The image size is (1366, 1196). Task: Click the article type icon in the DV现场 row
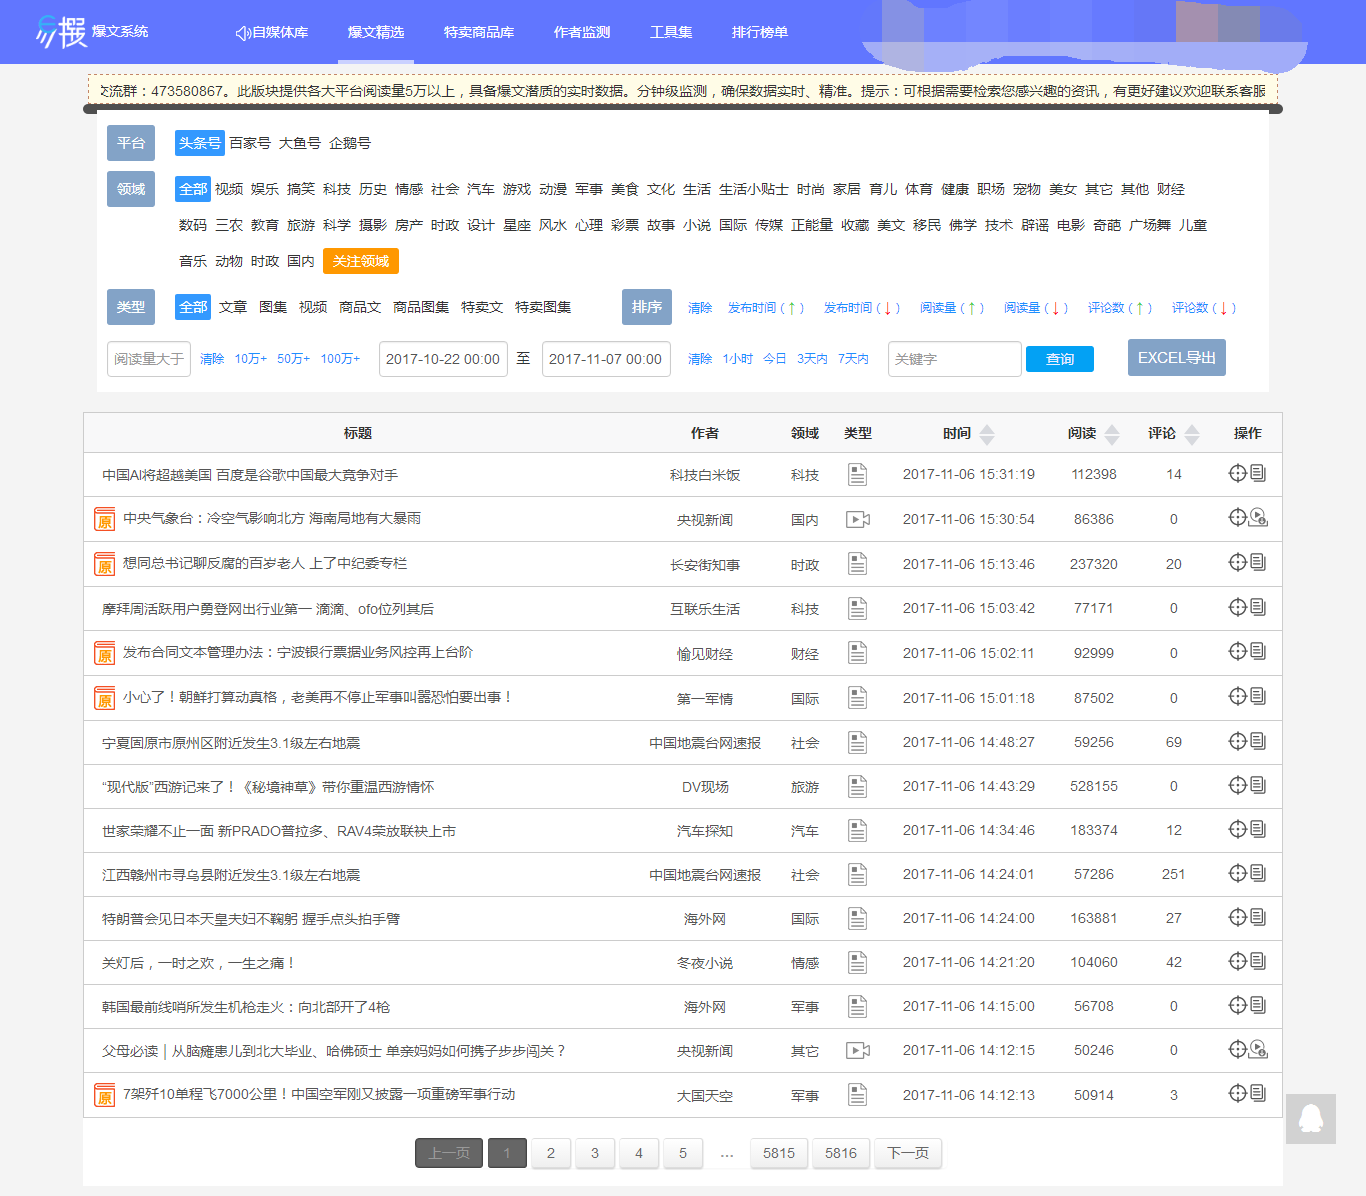[x=857, y=787]
